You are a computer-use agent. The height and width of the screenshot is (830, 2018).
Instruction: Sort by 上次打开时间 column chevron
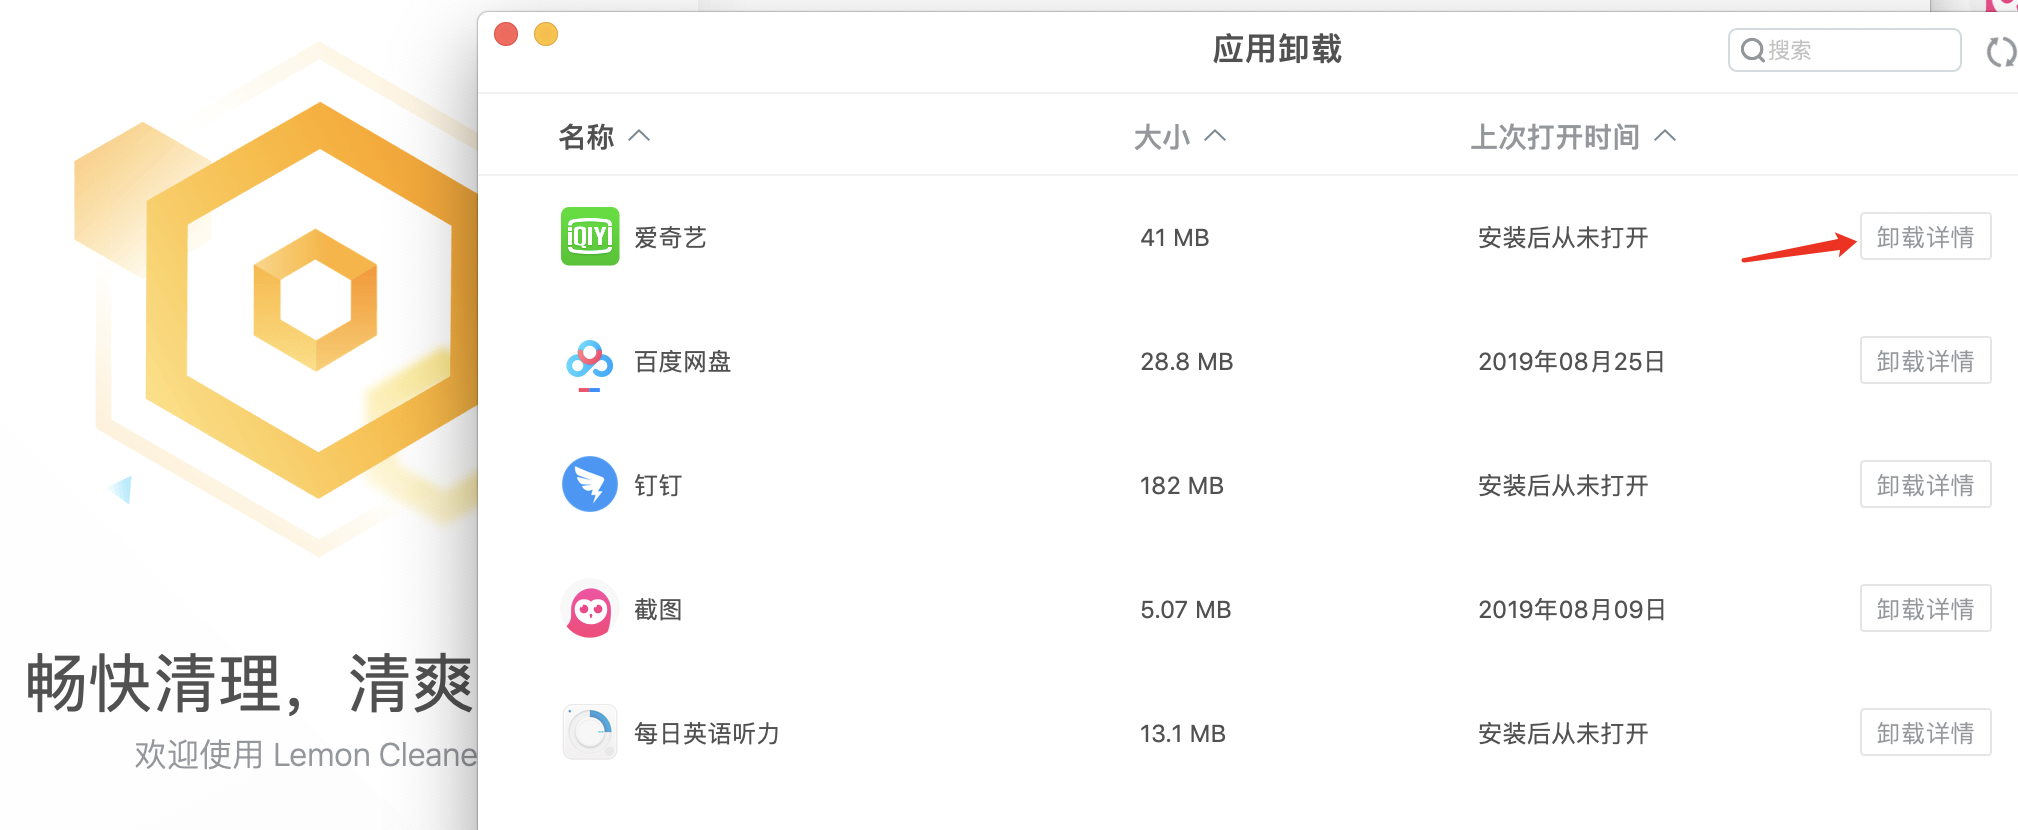pyautogui.click(x=1665, y=136)
